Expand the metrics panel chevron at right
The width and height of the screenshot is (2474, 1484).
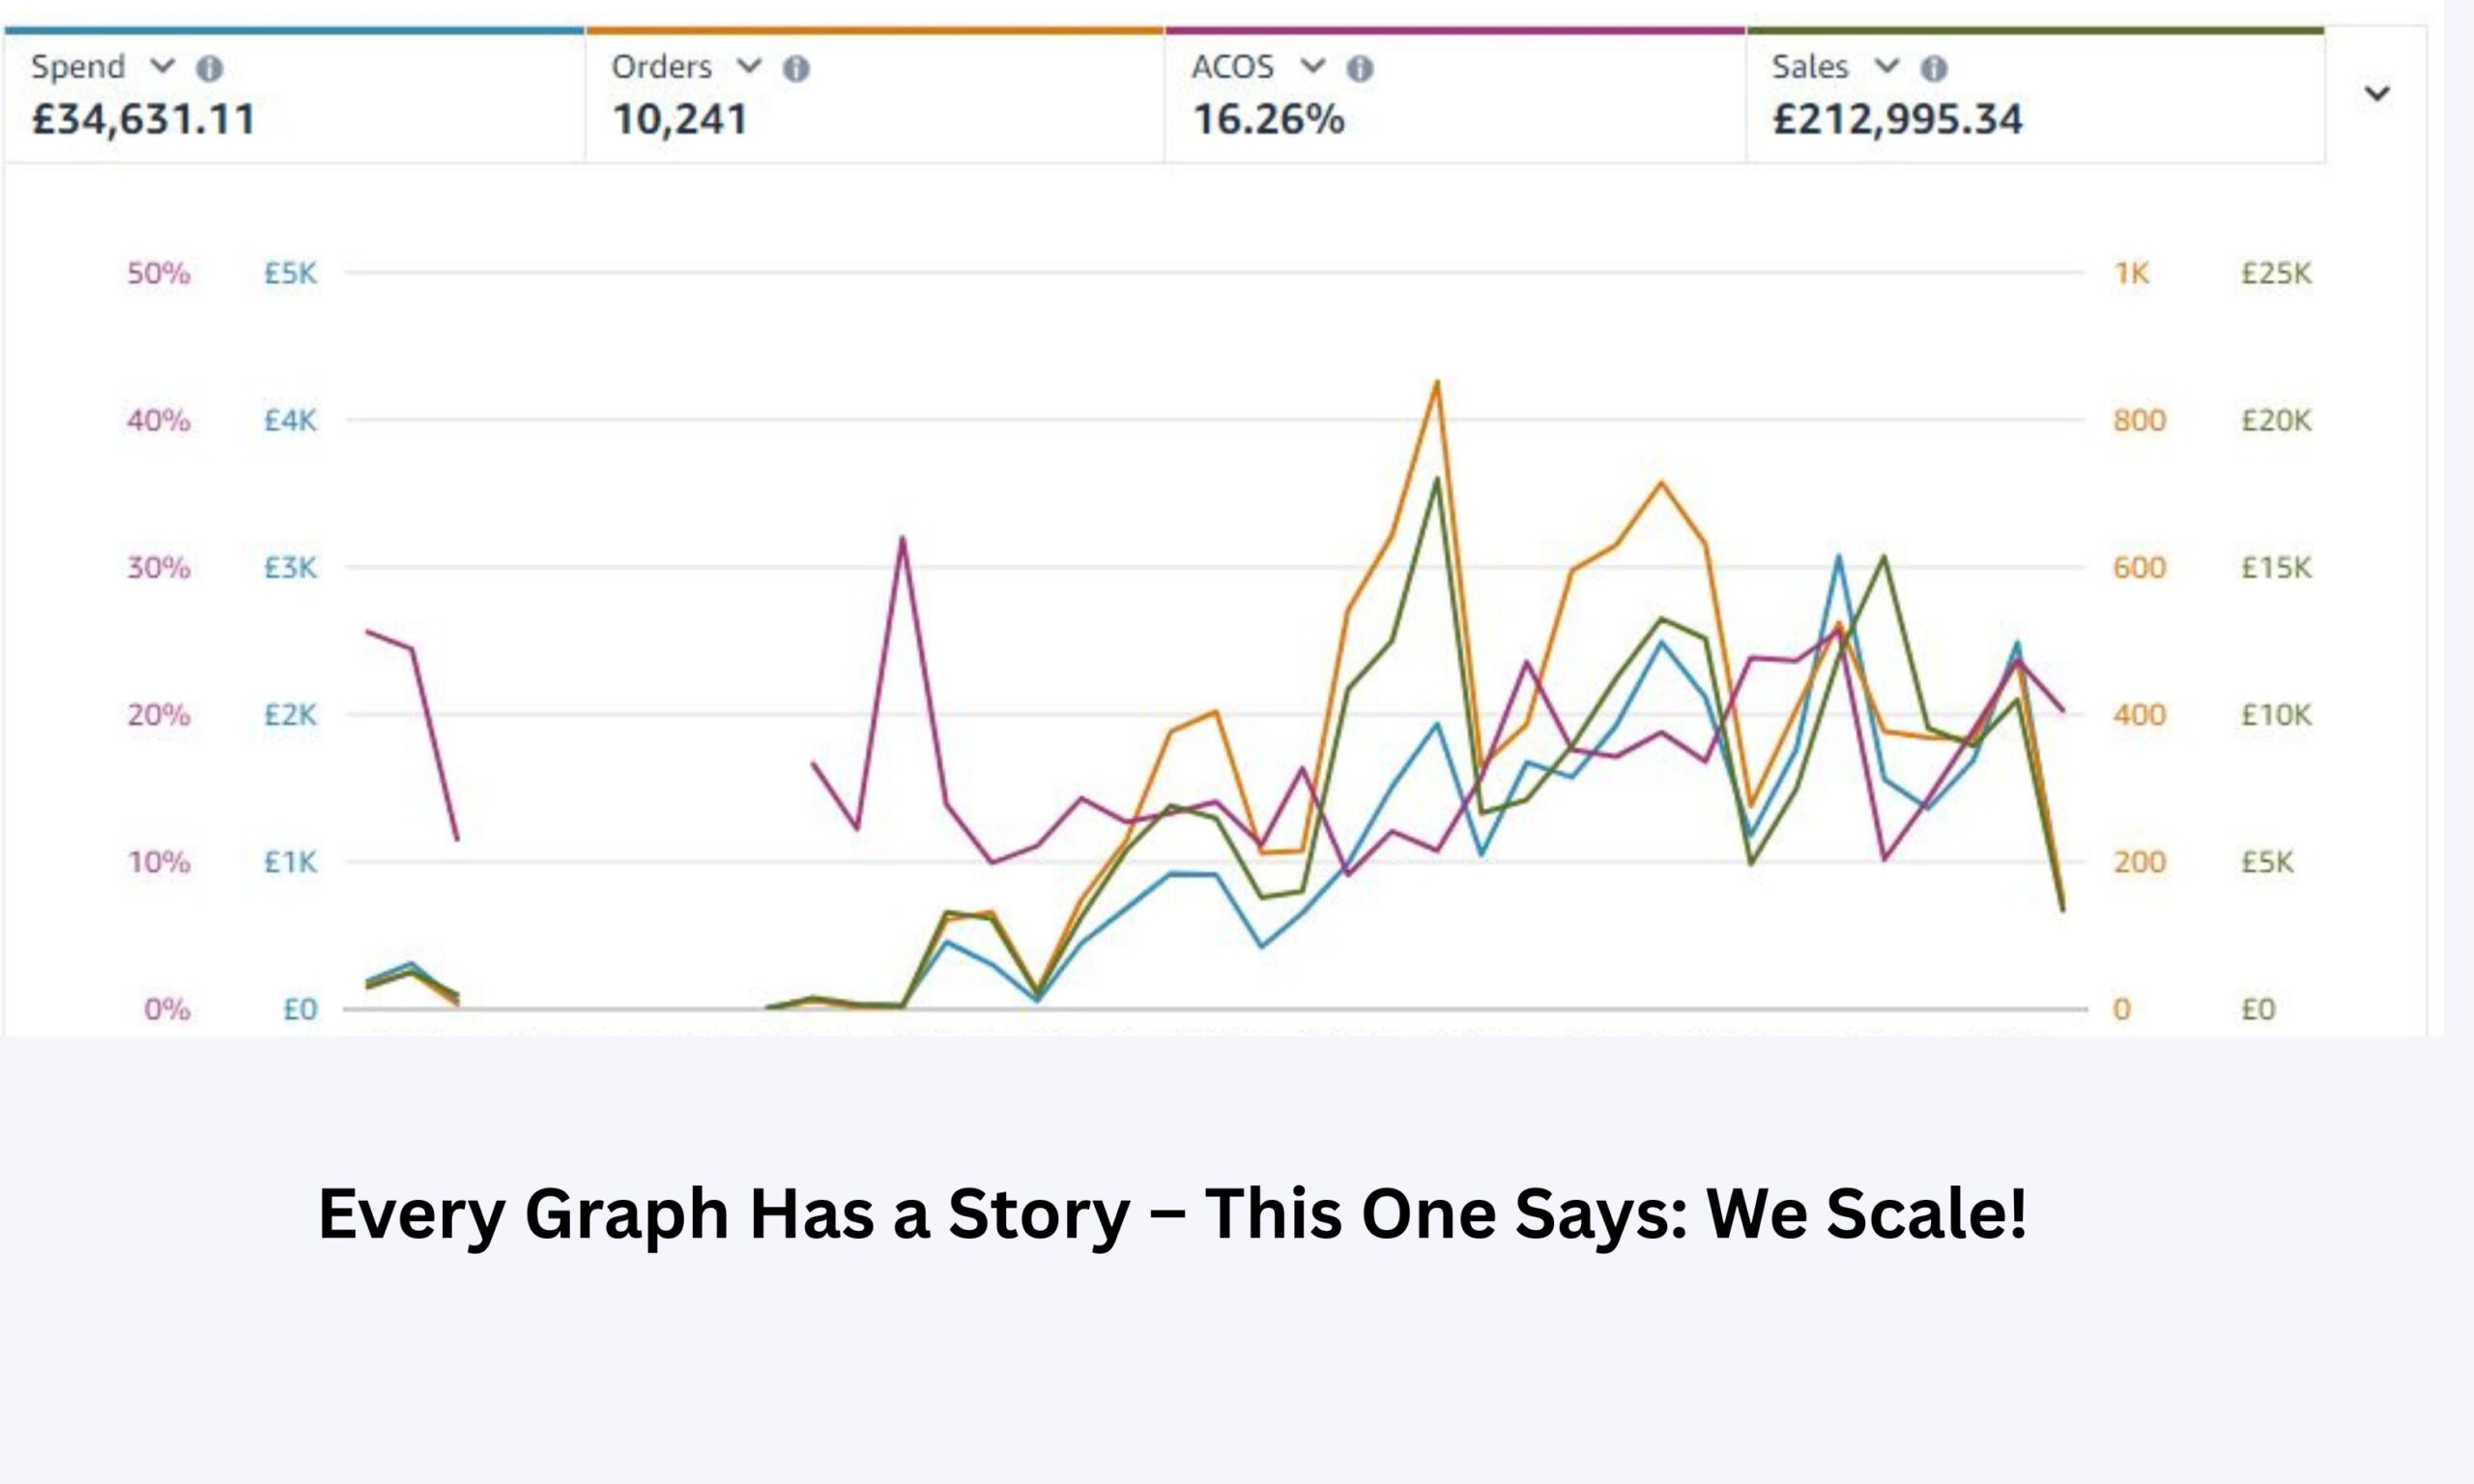tap(2376, 94)
